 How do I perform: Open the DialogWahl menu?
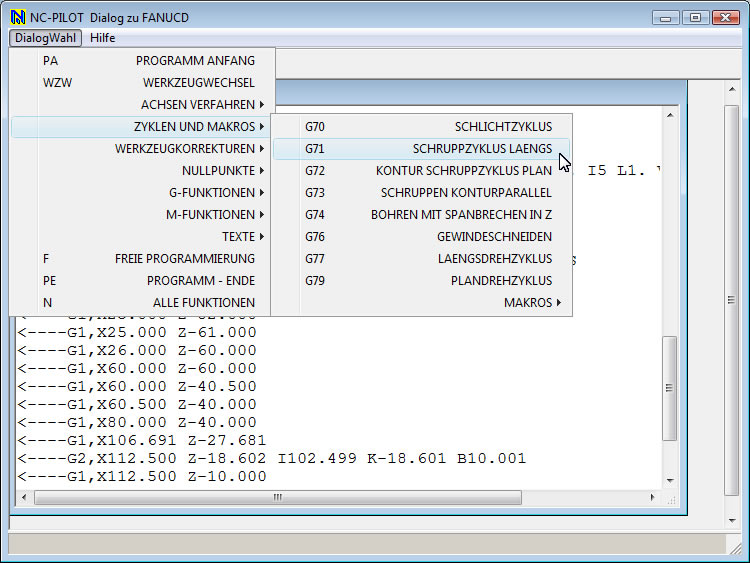(47, 38)
